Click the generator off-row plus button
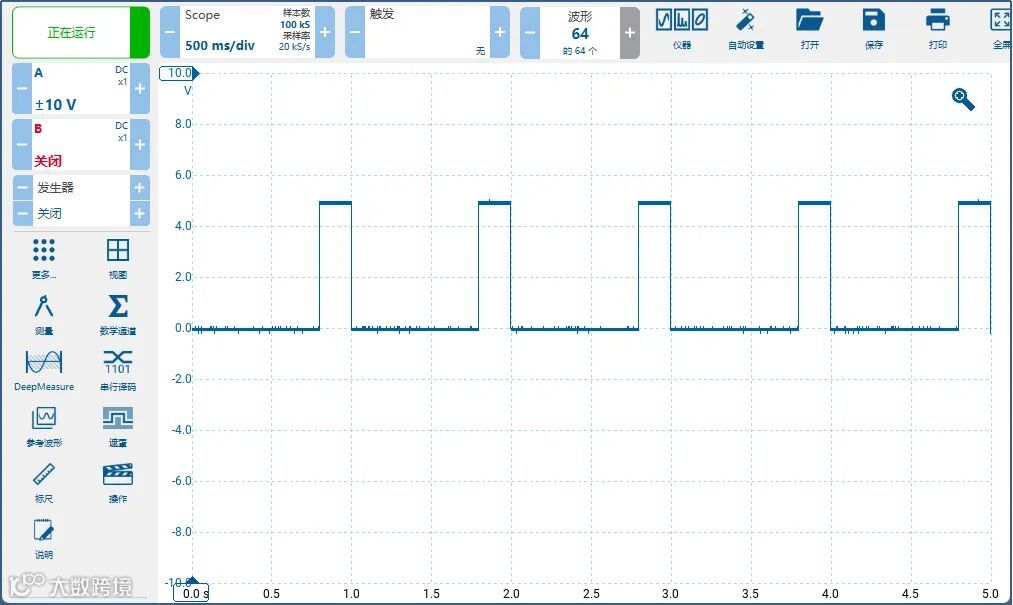 tap(140, 213)
